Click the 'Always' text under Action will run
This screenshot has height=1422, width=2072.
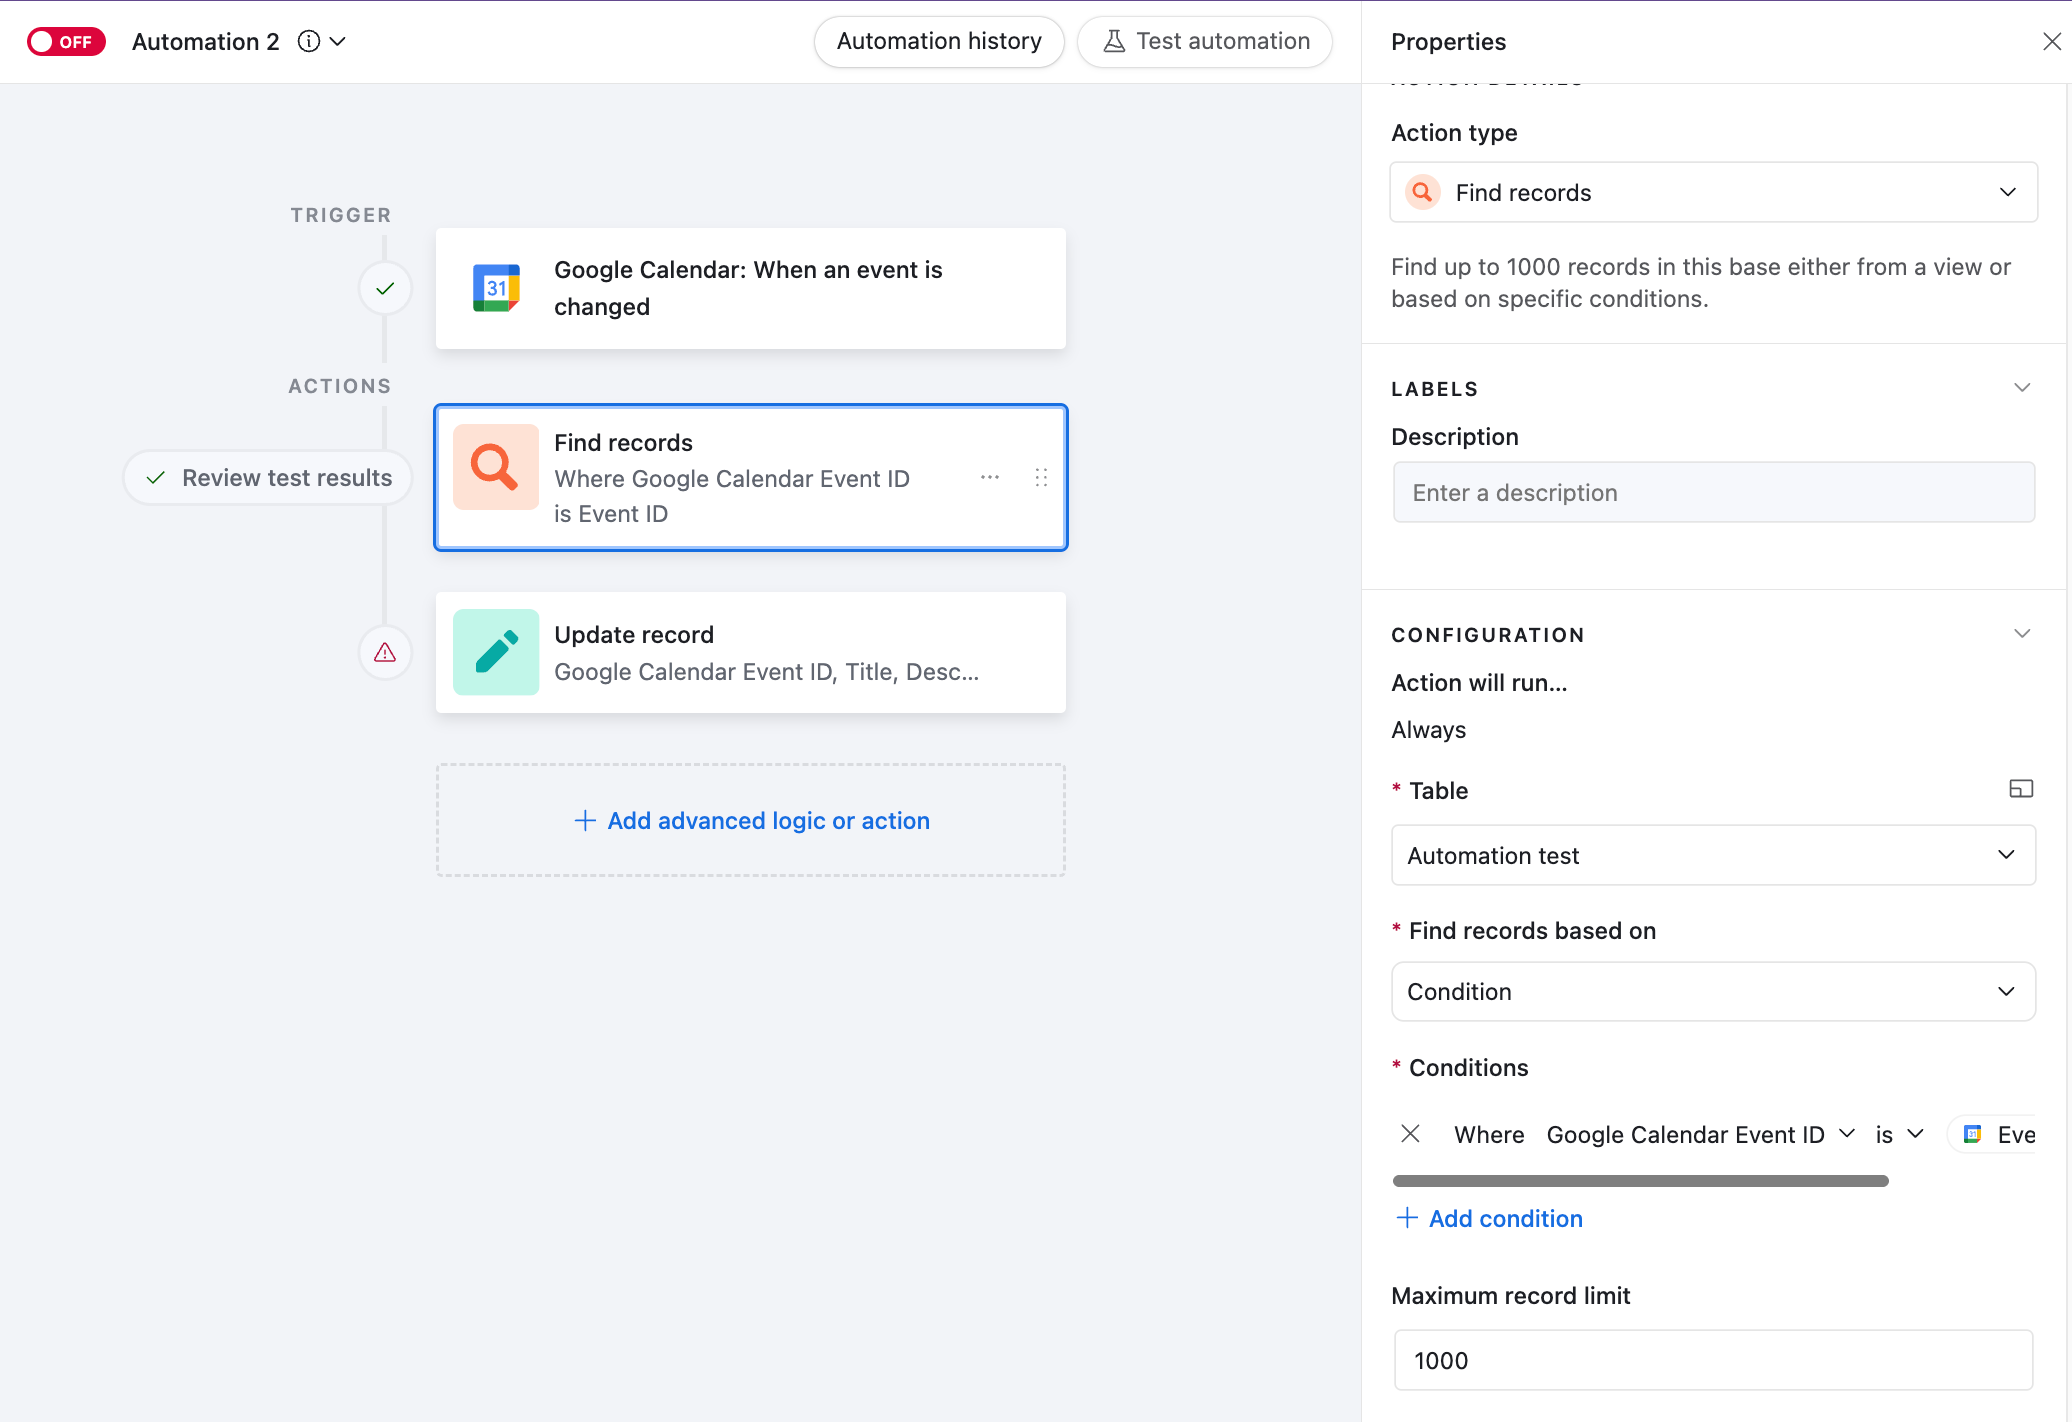pyautogui.click(x=1428, y=730)
